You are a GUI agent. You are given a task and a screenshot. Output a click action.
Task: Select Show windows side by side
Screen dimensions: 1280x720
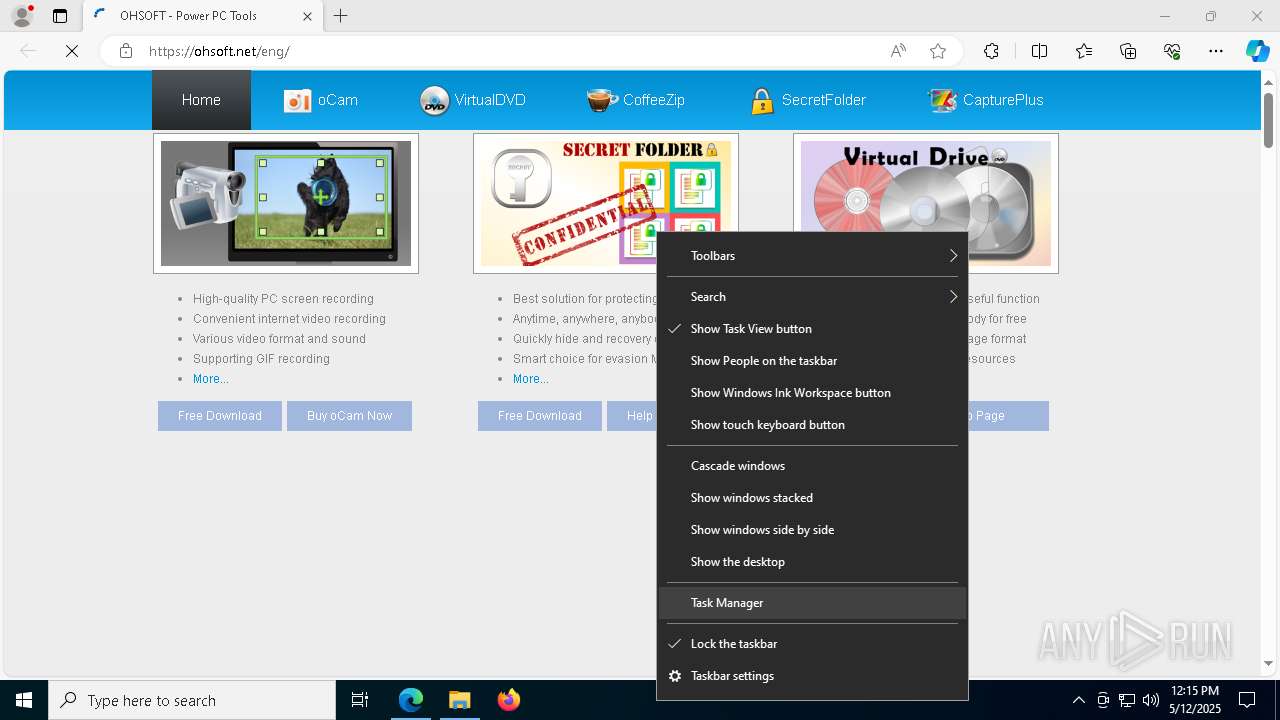pyautogui.click(x=812, y=530)
